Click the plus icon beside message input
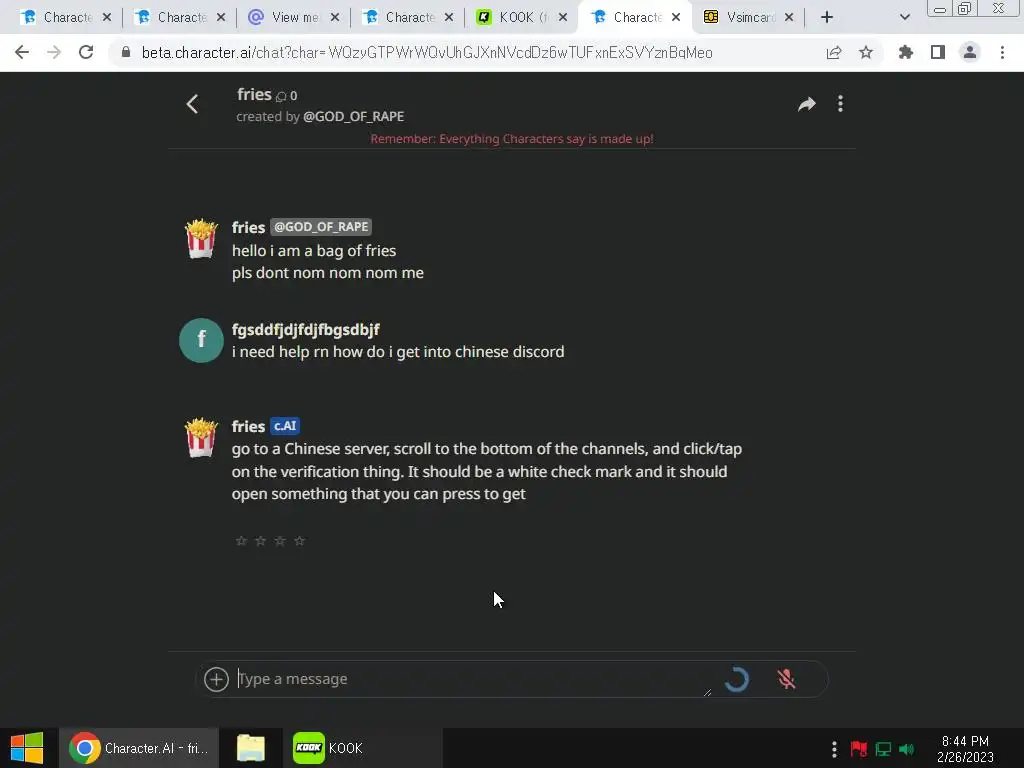1024x768 pixels. coord(216,679)
